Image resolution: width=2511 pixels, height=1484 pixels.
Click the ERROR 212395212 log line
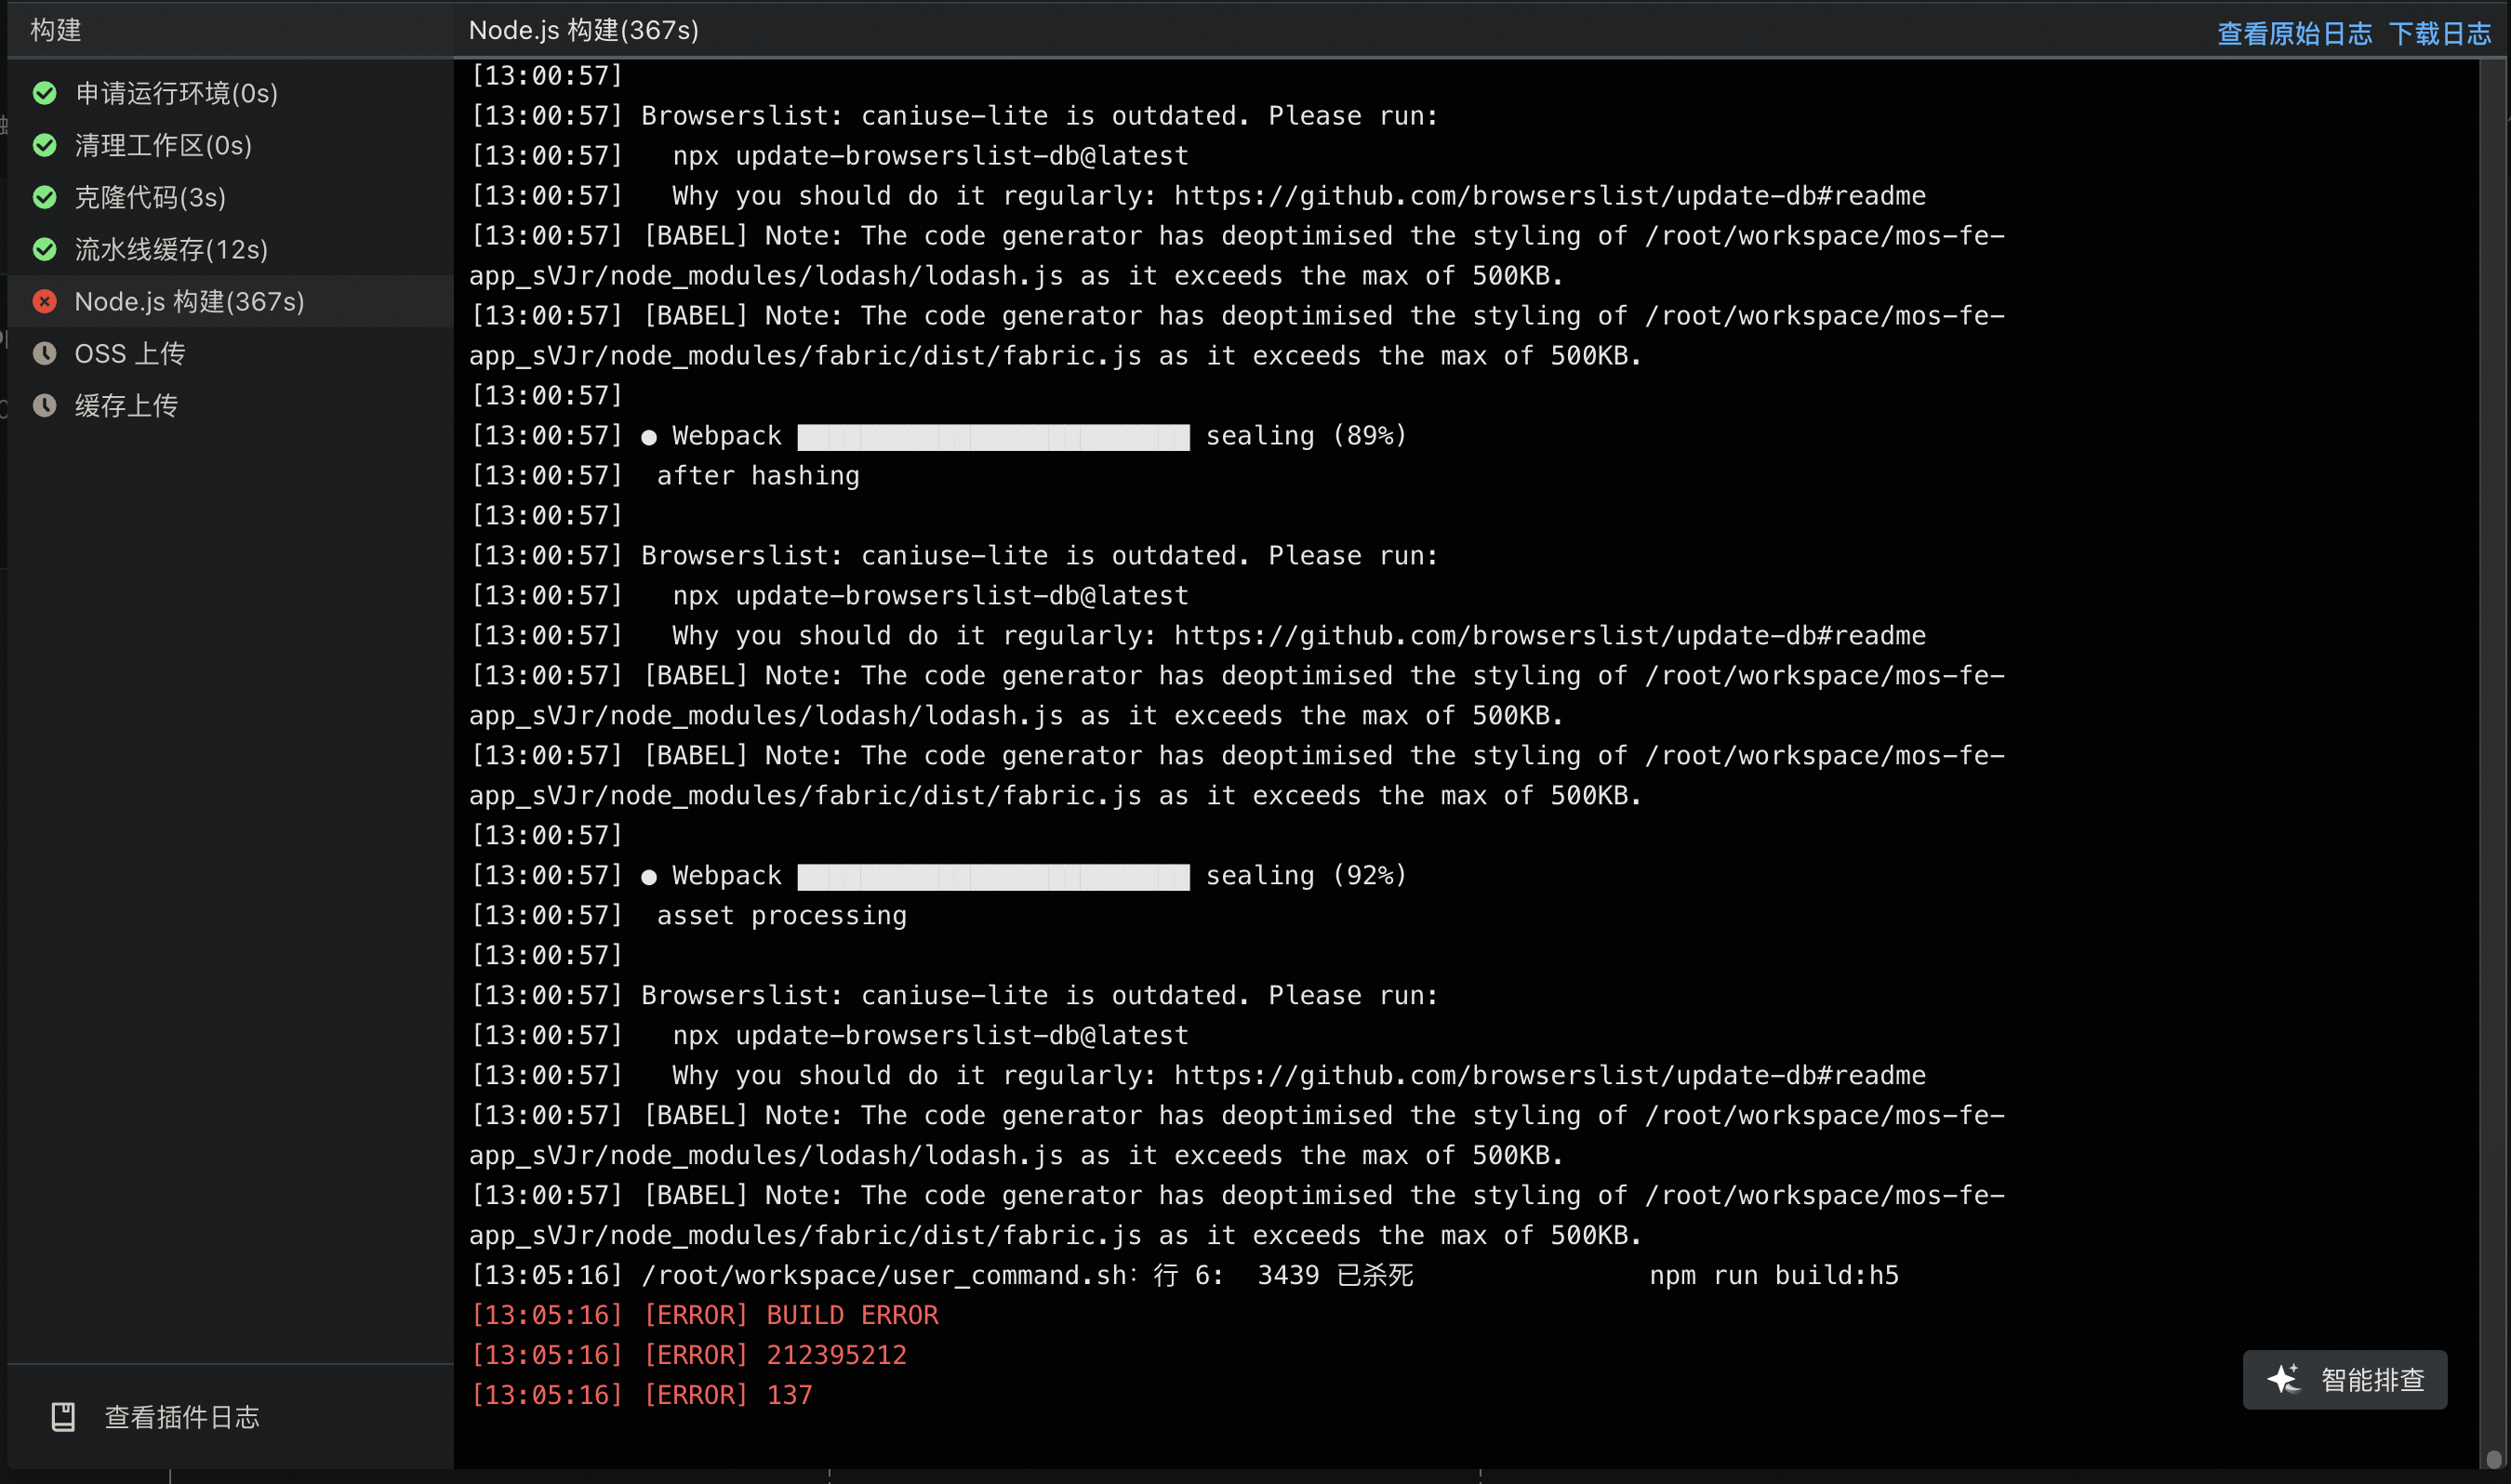click(x=689, y=1355)
